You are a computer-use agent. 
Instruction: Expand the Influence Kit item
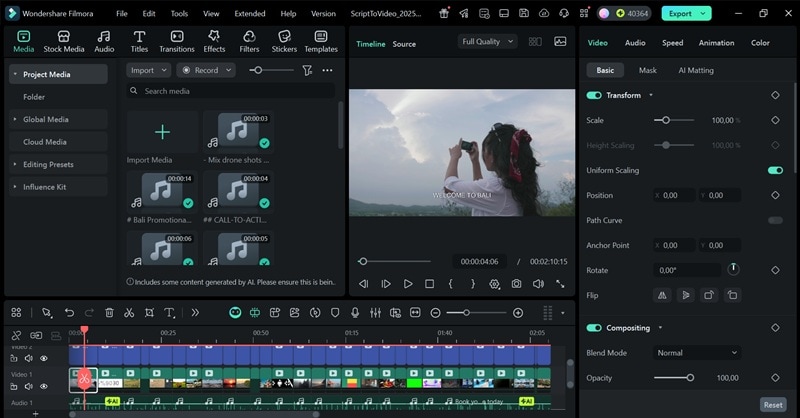[x=15, y=187]
